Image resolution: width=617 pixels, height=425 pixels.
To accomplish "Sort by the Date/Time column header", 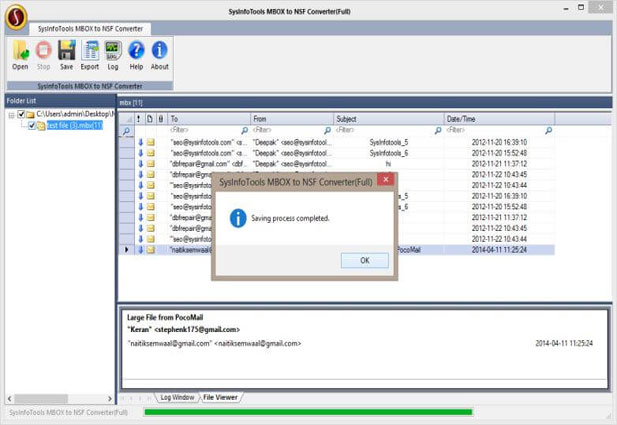I will click(499, 119).
